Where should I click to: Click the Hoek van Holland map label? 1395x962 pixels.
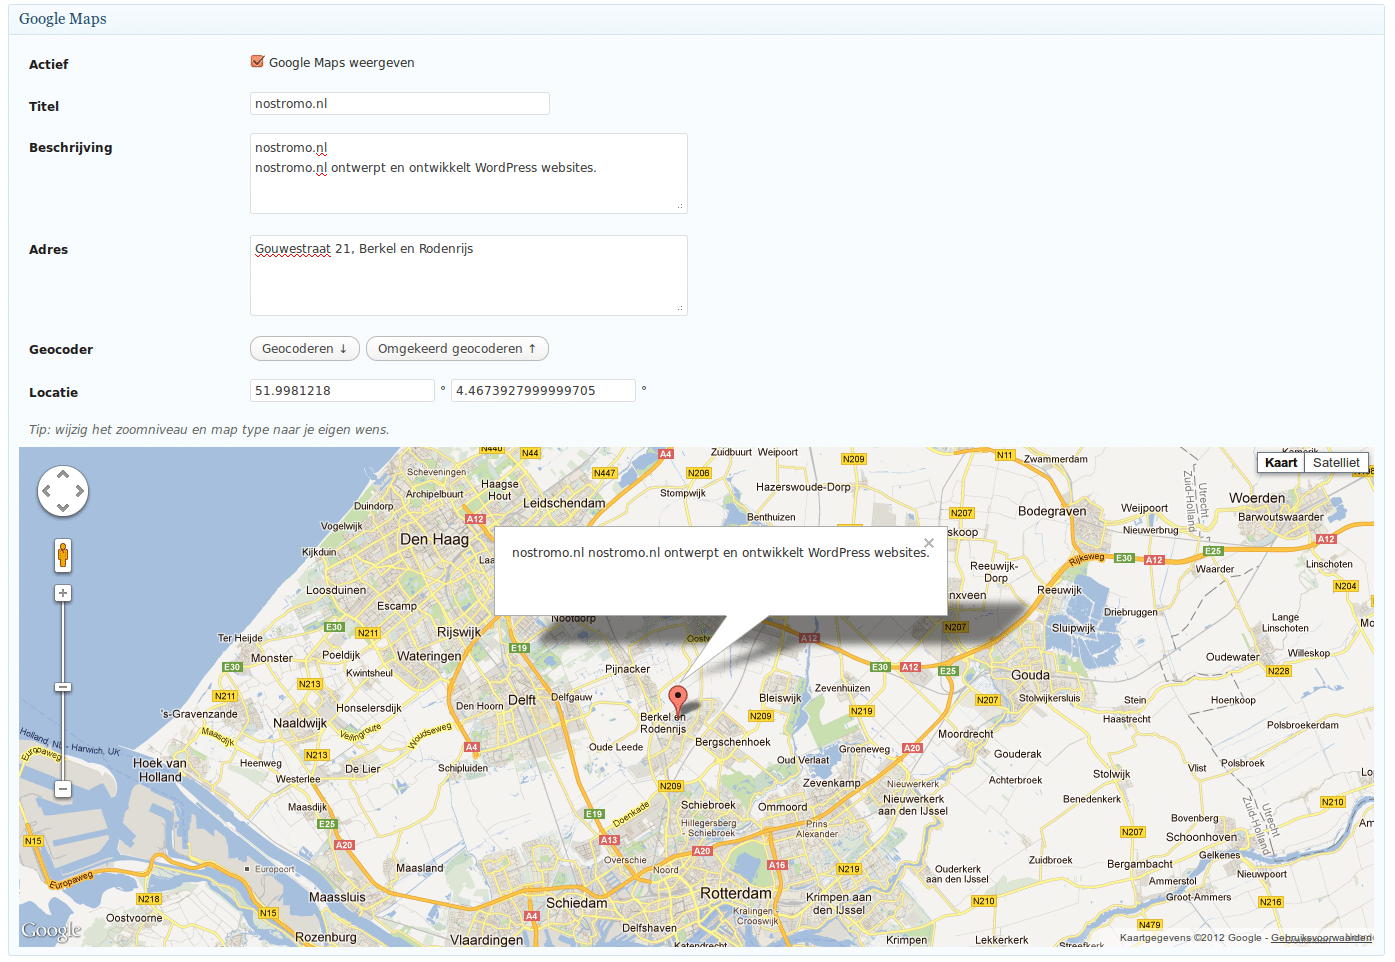click(160, 770)
